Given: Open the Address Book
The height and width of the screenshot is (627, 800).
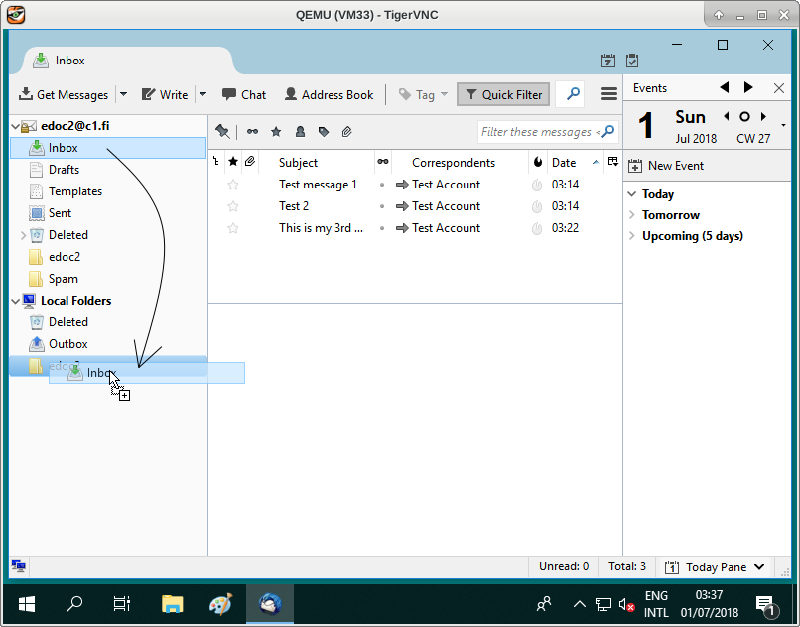Looking at the screenshot, I should (x=328, y=94).
